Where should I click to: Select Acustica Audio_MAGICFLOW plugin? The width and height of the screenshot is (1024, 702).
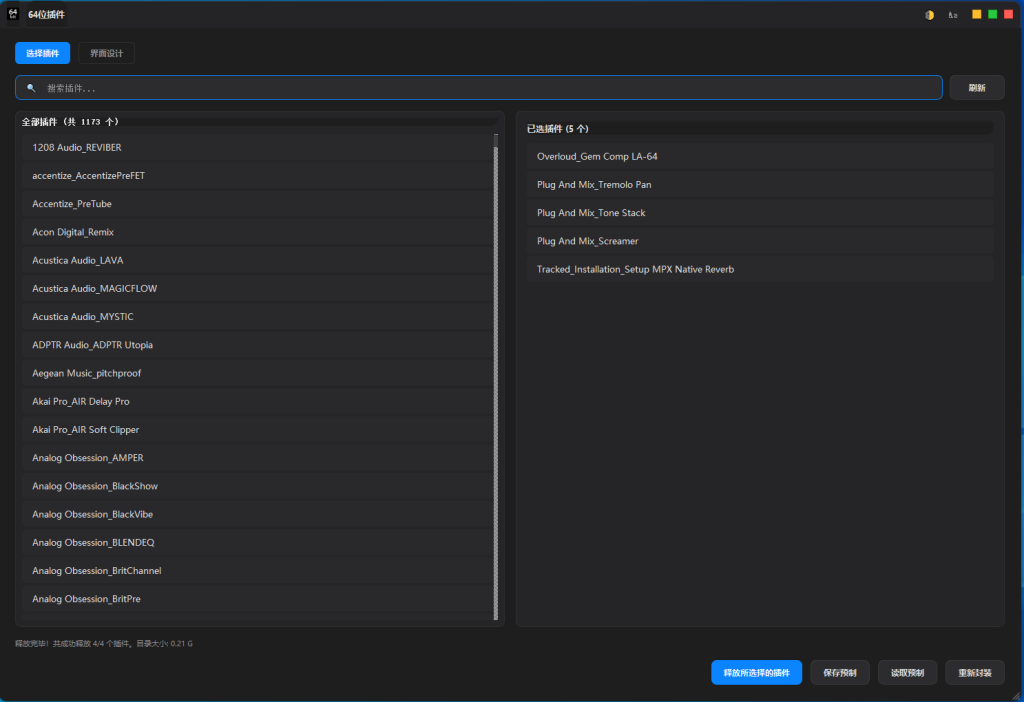258,288
